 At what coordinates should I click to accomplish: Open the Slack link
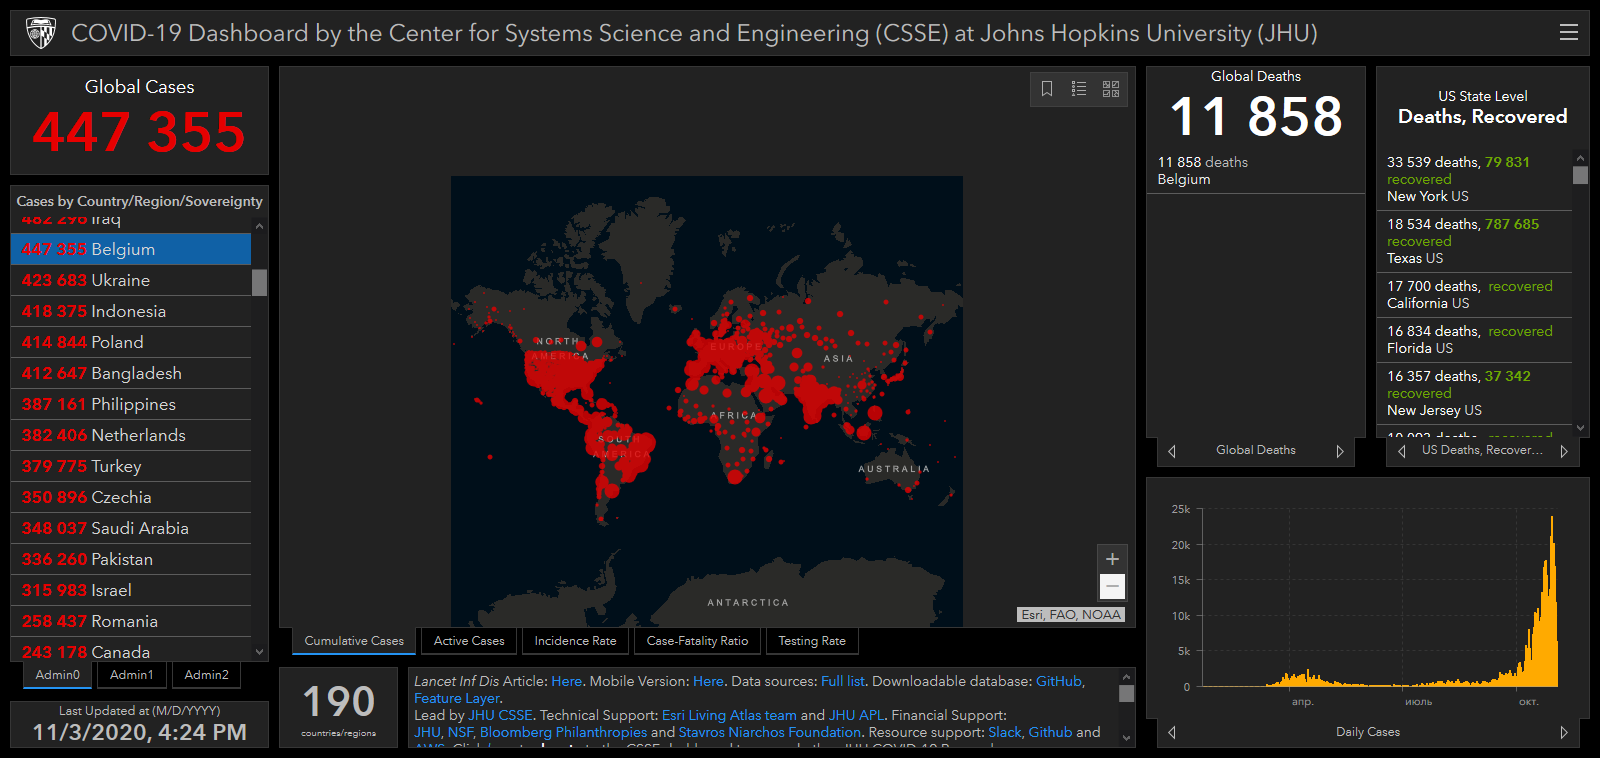pyautogui.click(x=1005, y=732)
